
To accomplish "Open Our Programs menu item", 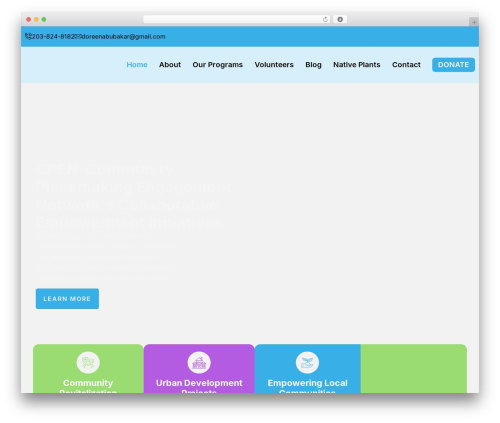I will point(217,65).
